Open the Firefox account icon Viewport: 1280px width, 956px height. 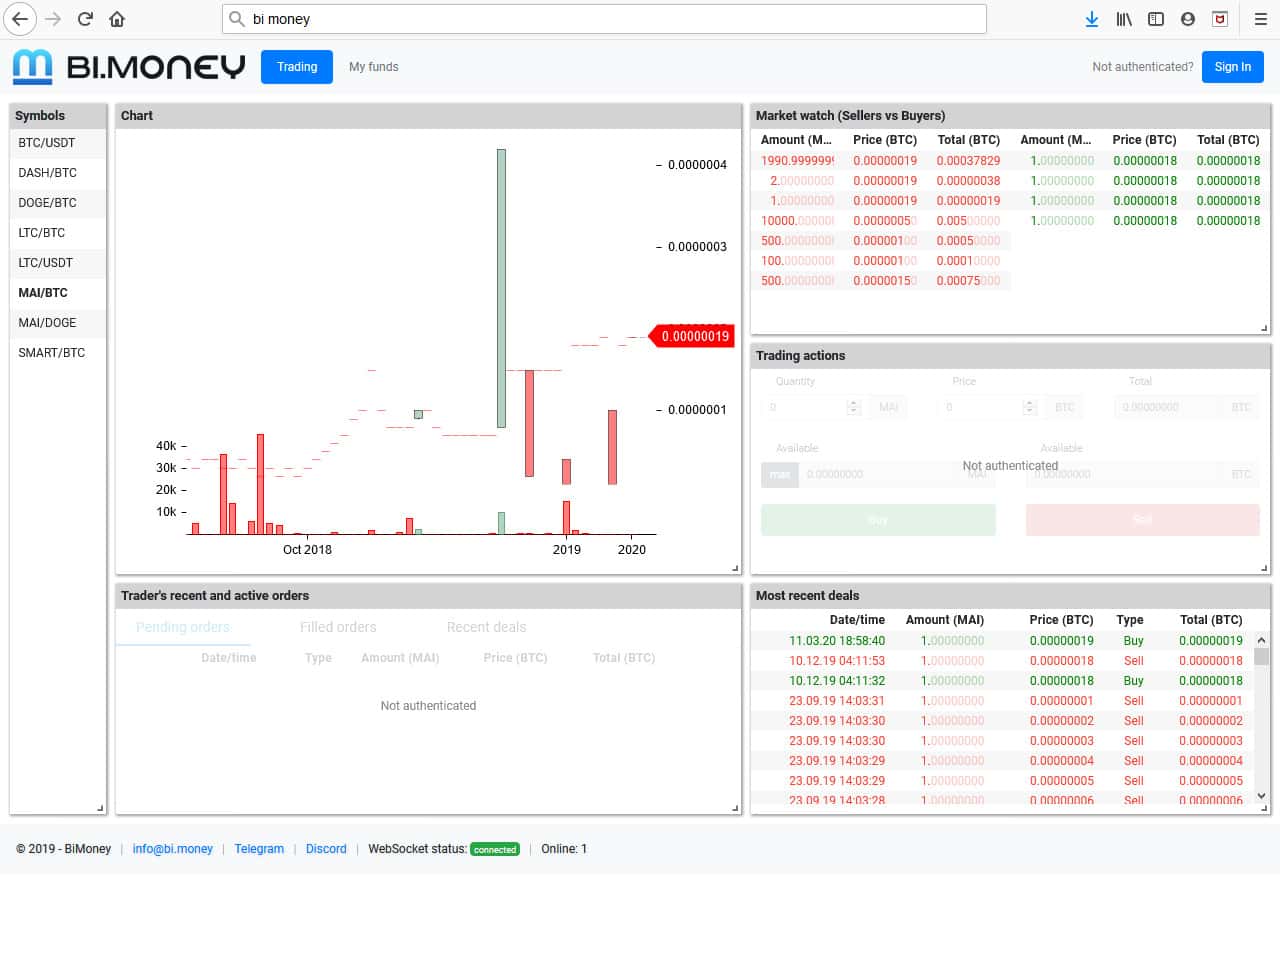click(x=1188, y=19)
